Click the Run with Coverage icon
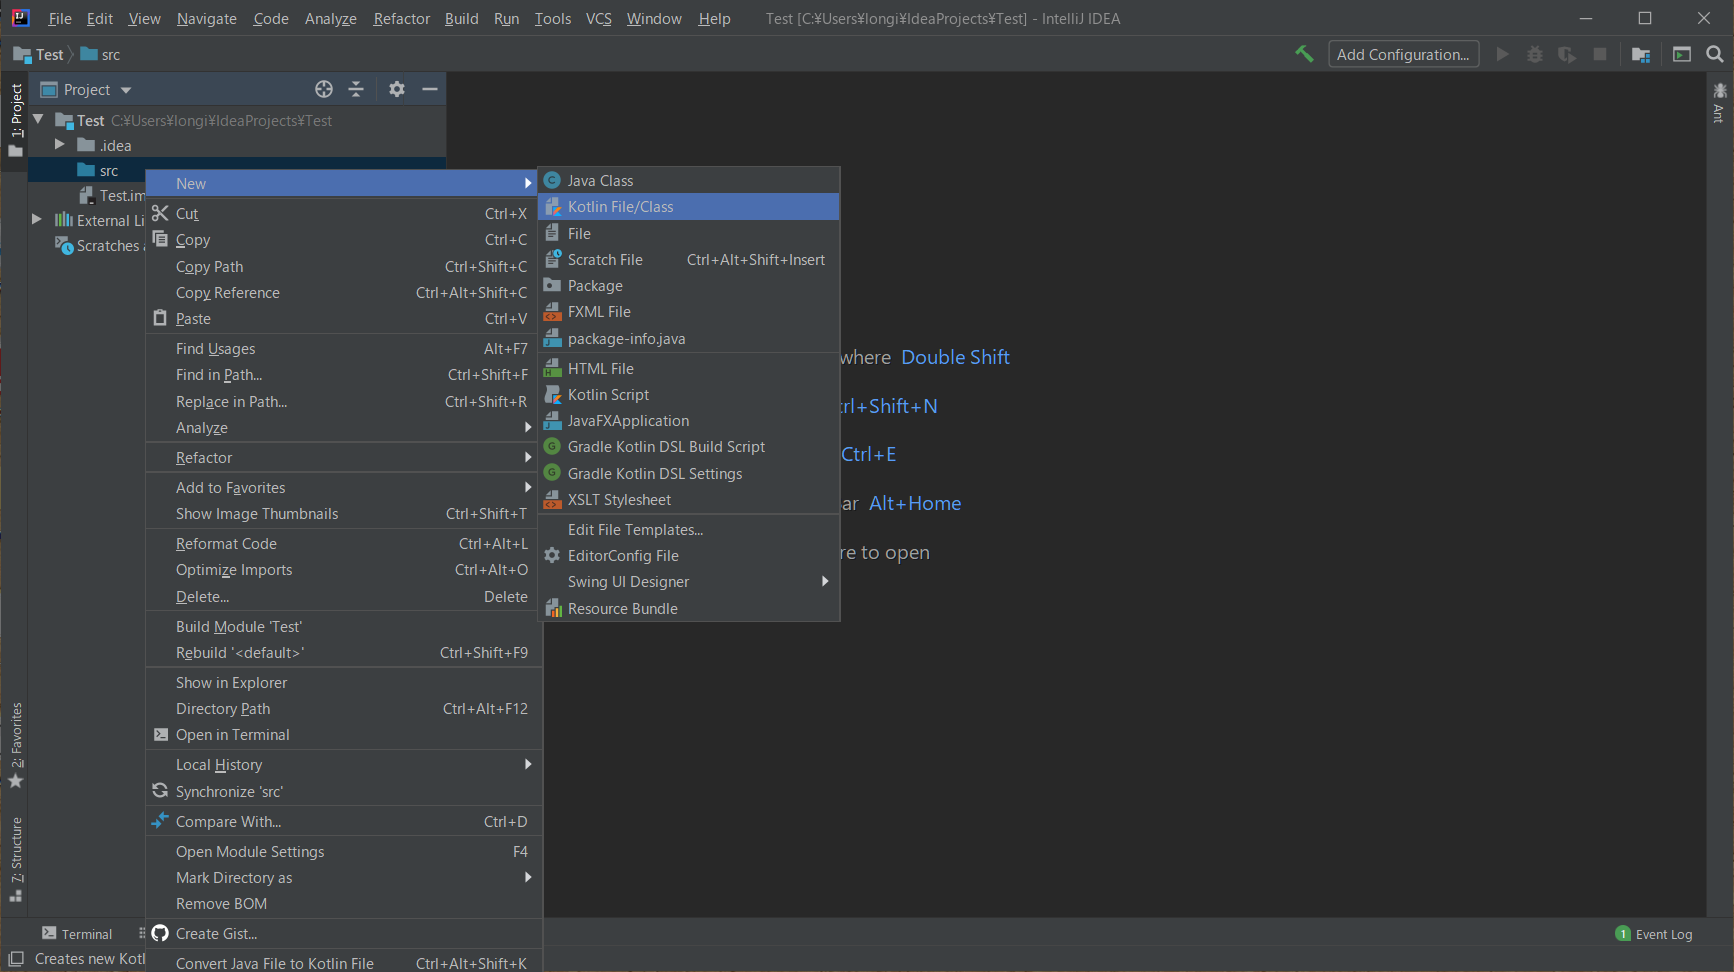This screenshot has width=1734, height=972. [x=1567, y=54]
